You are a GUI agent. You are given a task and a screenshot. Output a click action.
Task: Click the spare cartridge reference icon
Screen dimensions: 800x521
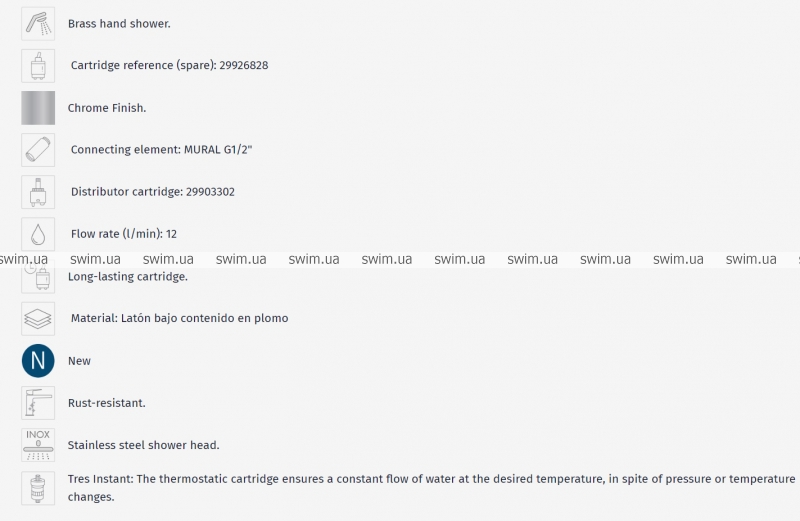pyautogui.click(x=38, y=65)
